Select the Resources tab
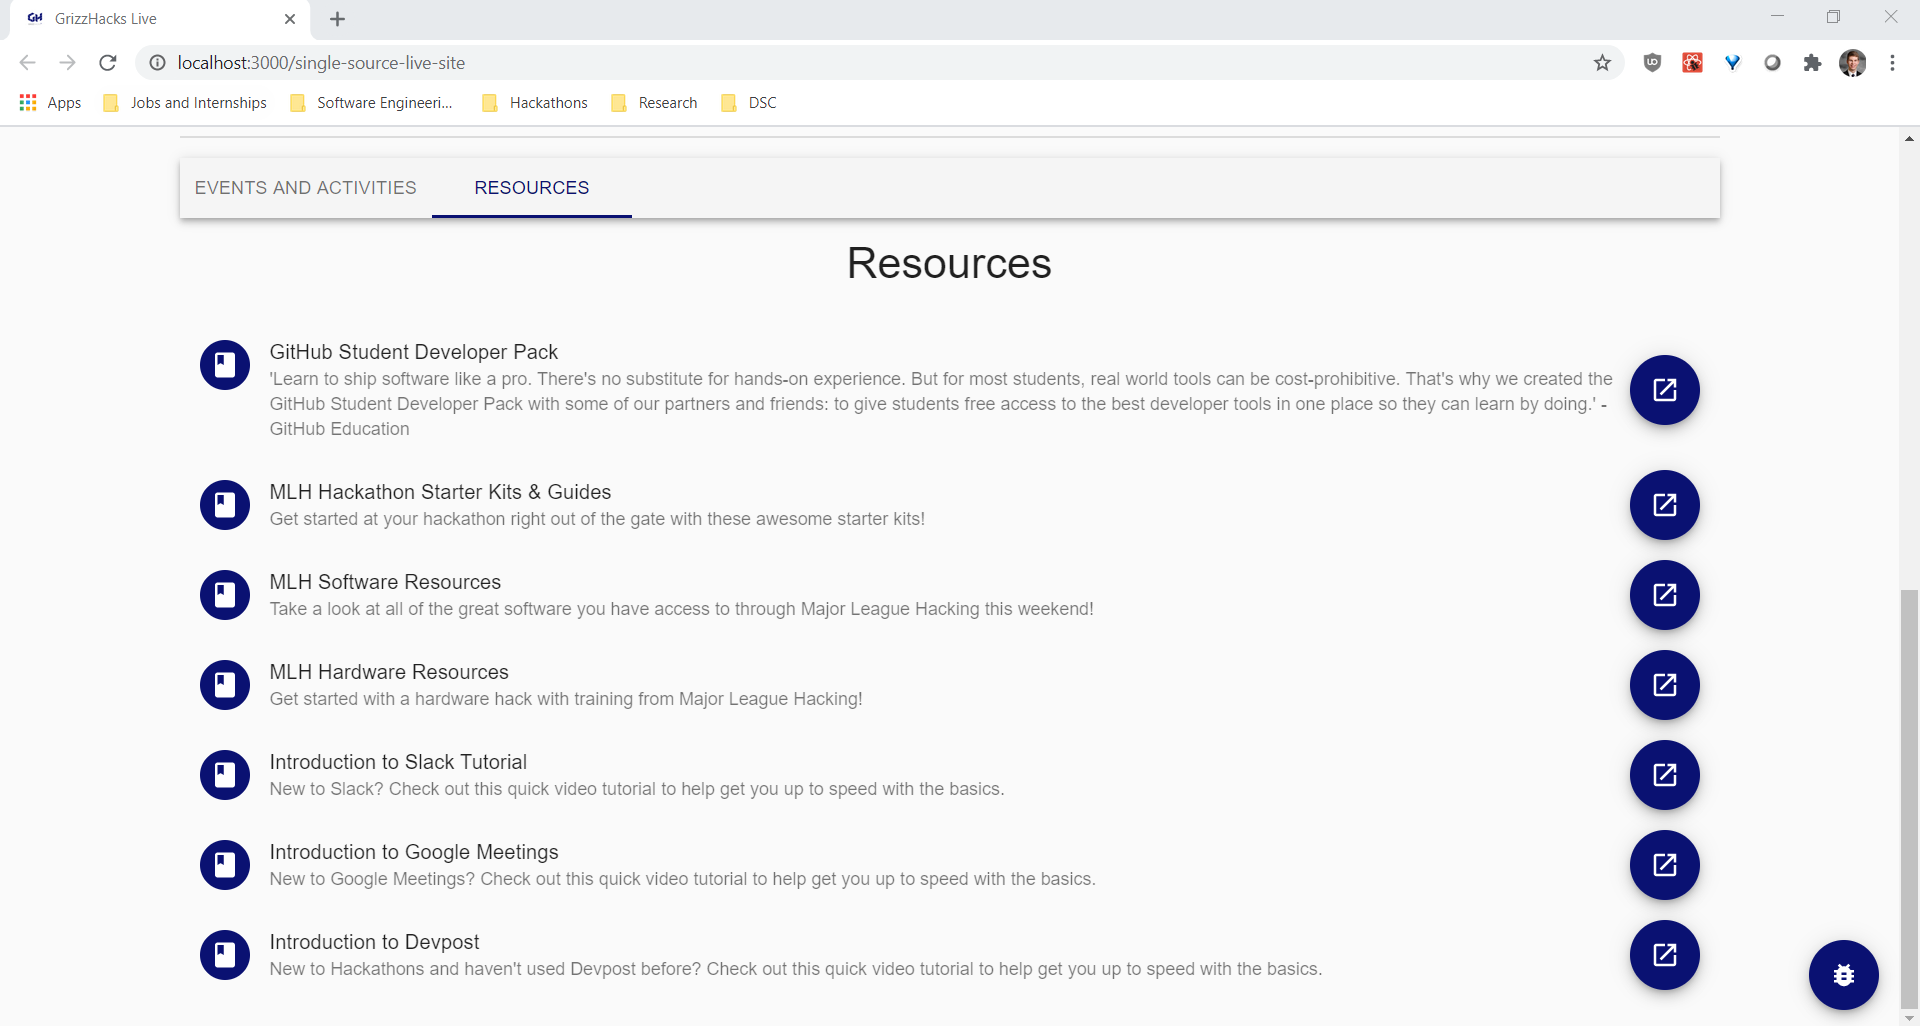 (x=532, y=188)
